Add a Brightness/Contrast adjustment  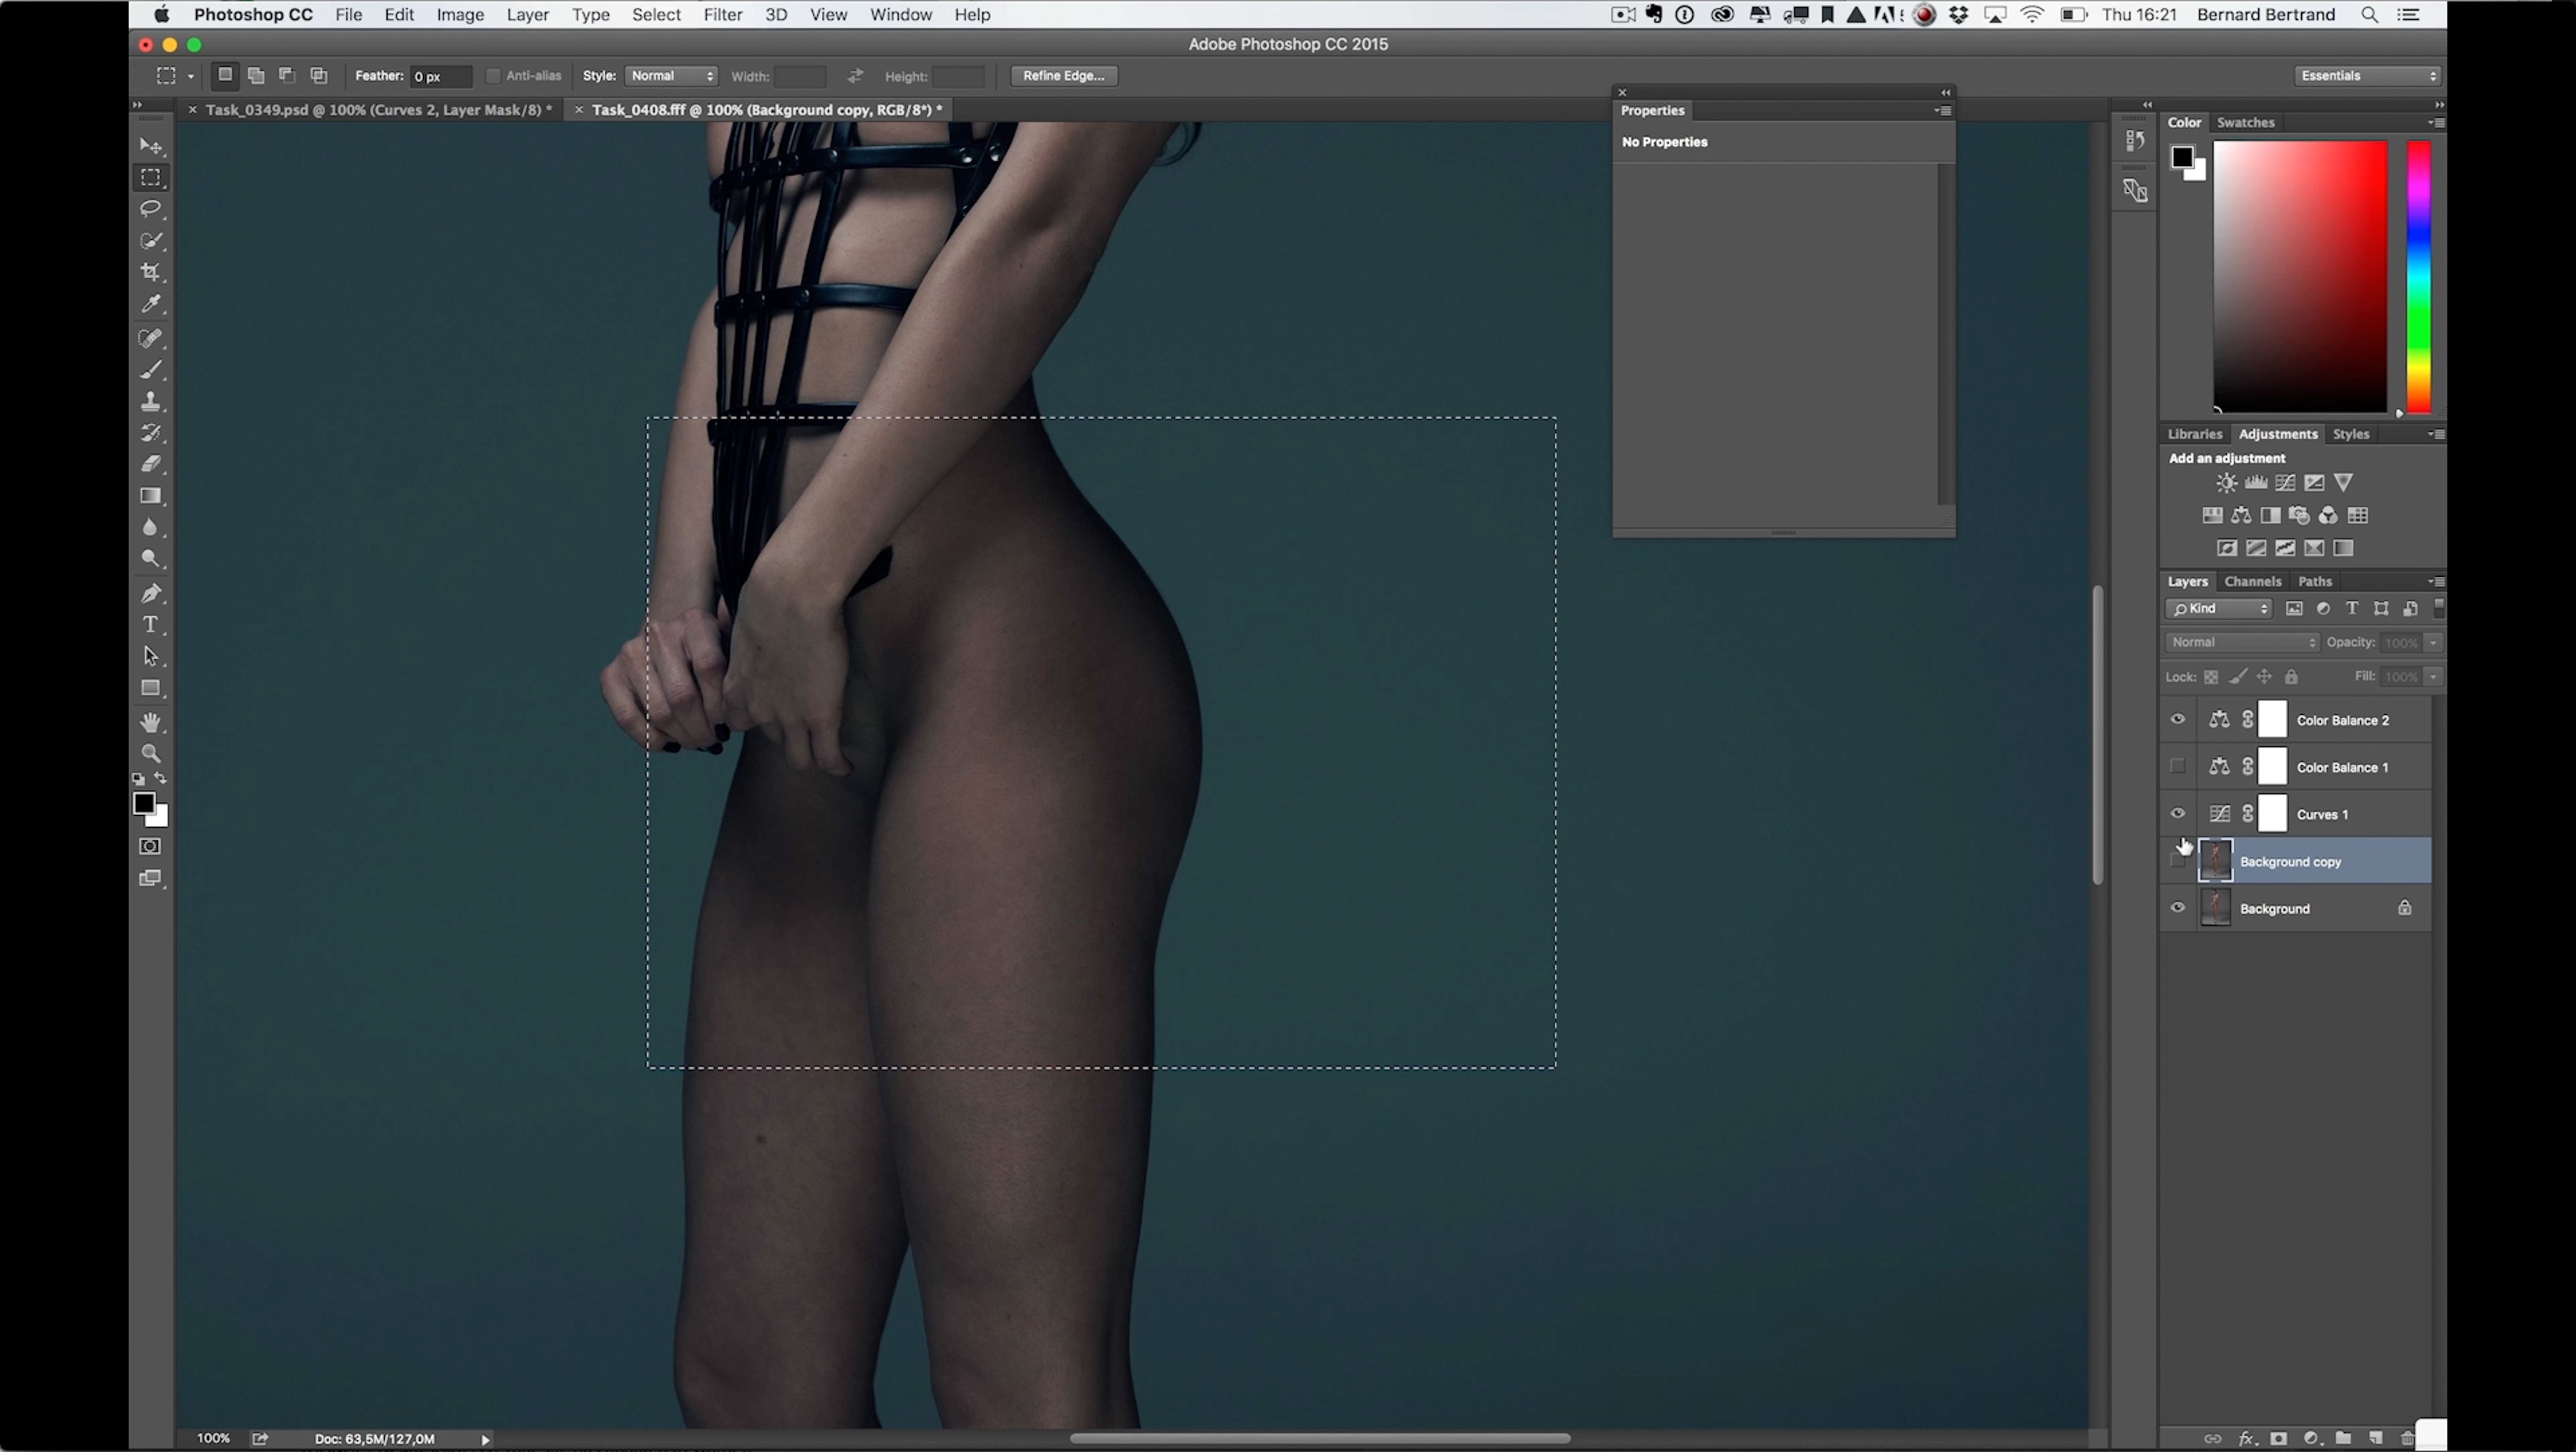[x=2226, y=483]
